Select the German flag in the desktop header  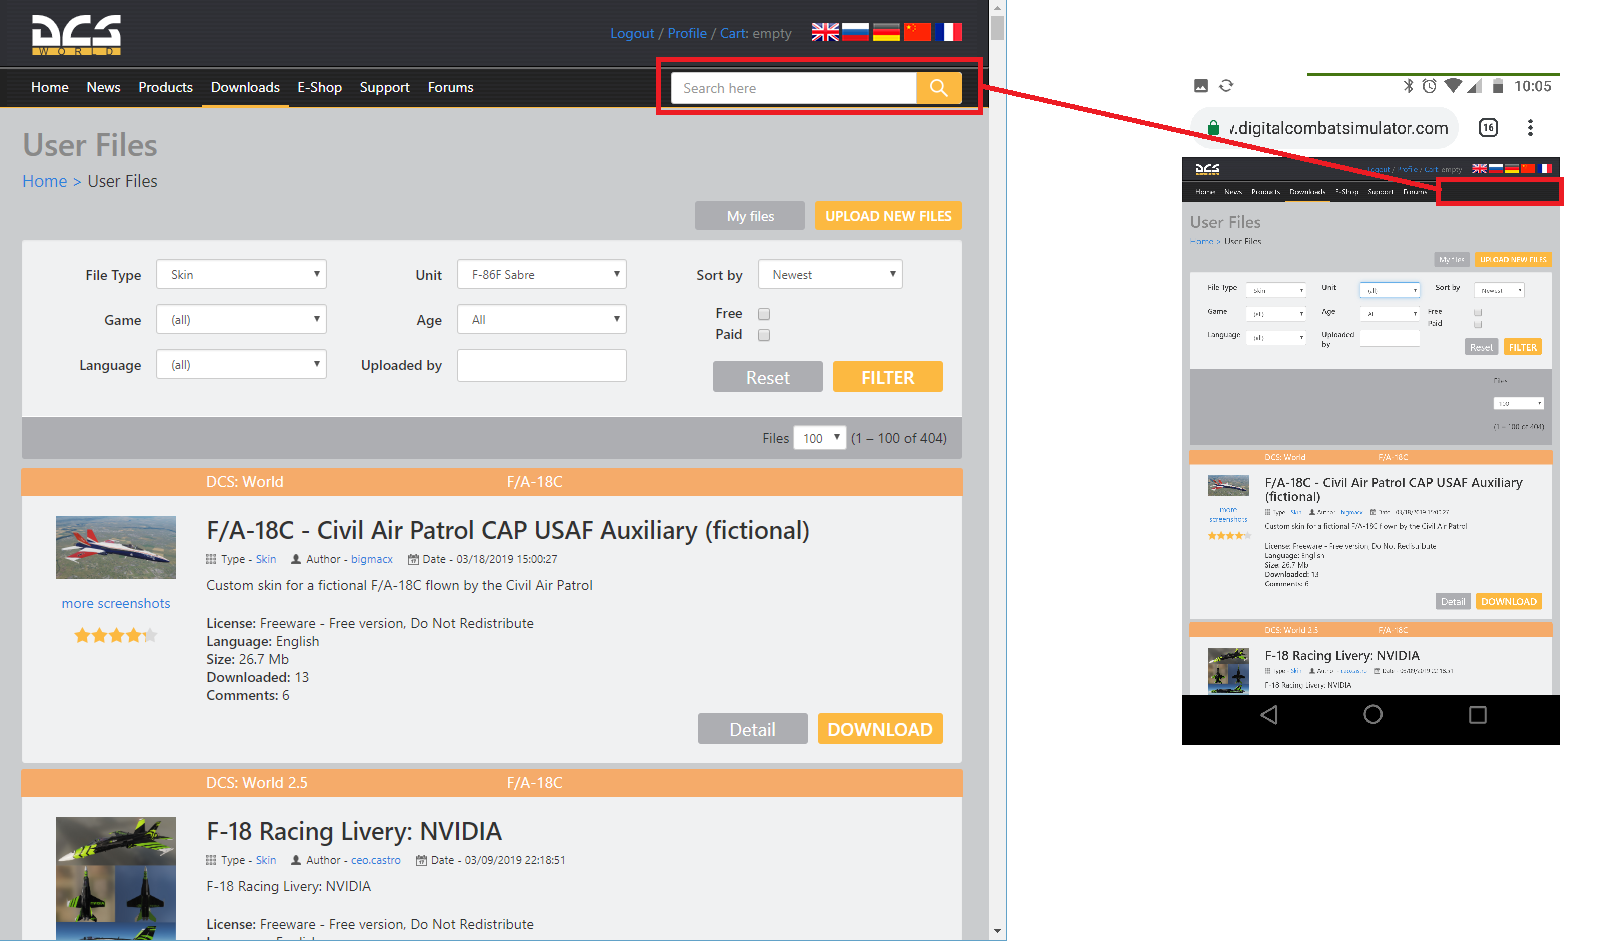point(886,32)
